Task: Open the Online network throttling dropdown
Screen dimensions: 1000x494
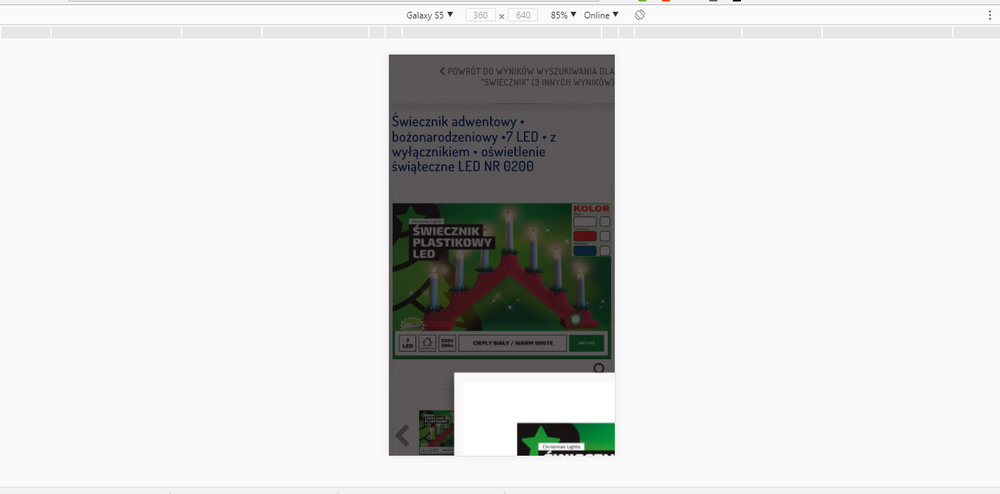Action: [601, 15]
